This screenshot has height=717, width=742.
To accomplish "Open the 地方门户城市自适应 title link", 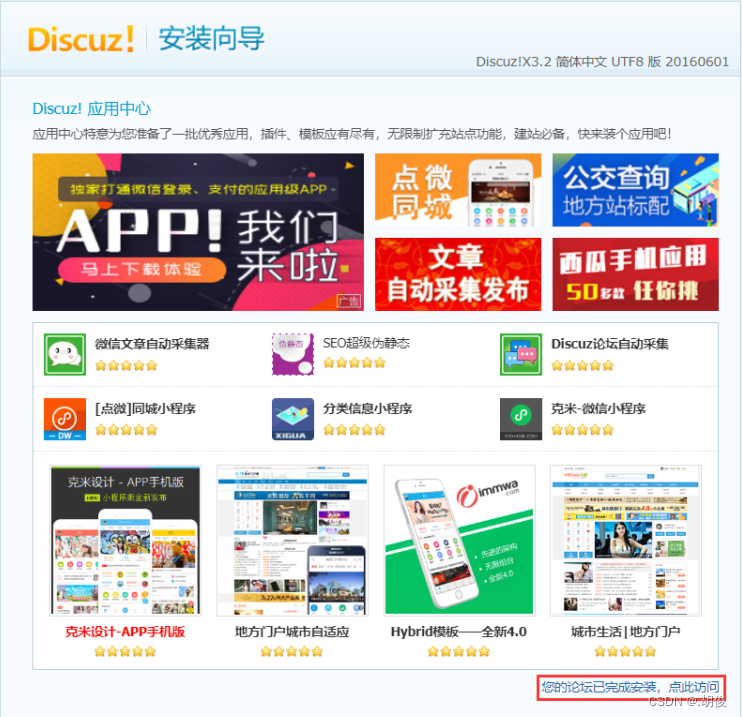I will click(x=292, y=632).
